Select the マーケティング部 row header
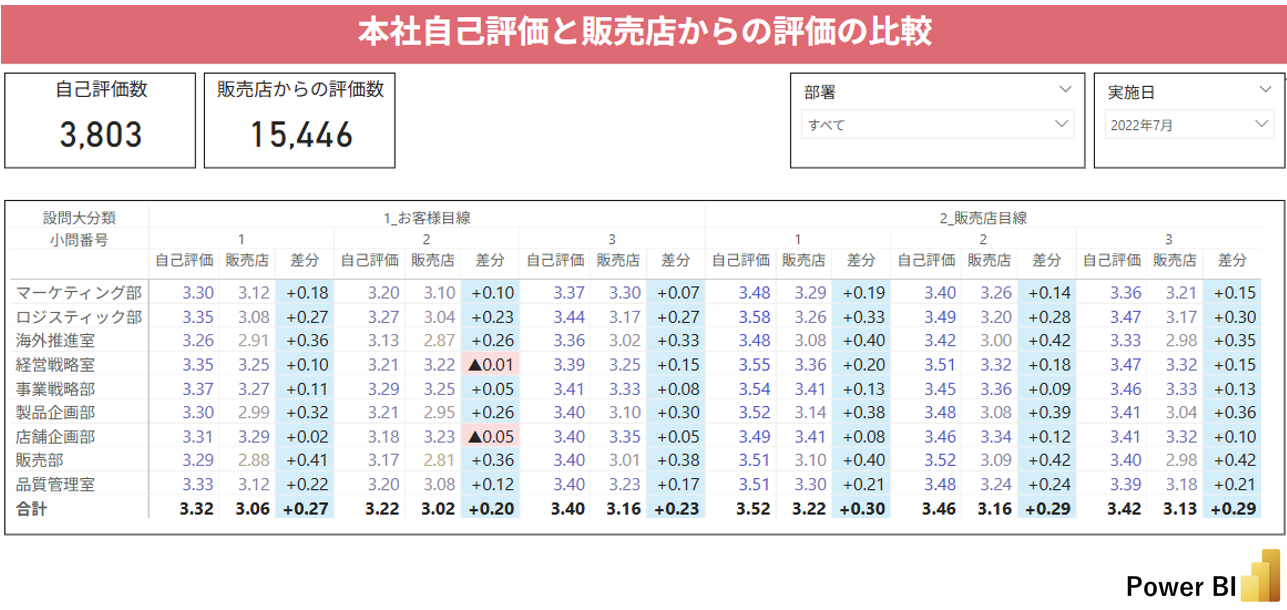The image size is (1287, 610). coord(79,293)
